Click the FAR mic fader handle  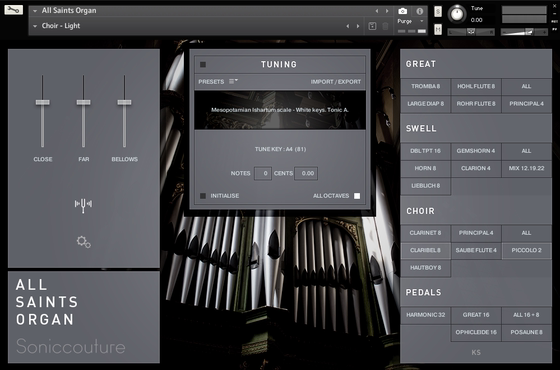[84, 102]
